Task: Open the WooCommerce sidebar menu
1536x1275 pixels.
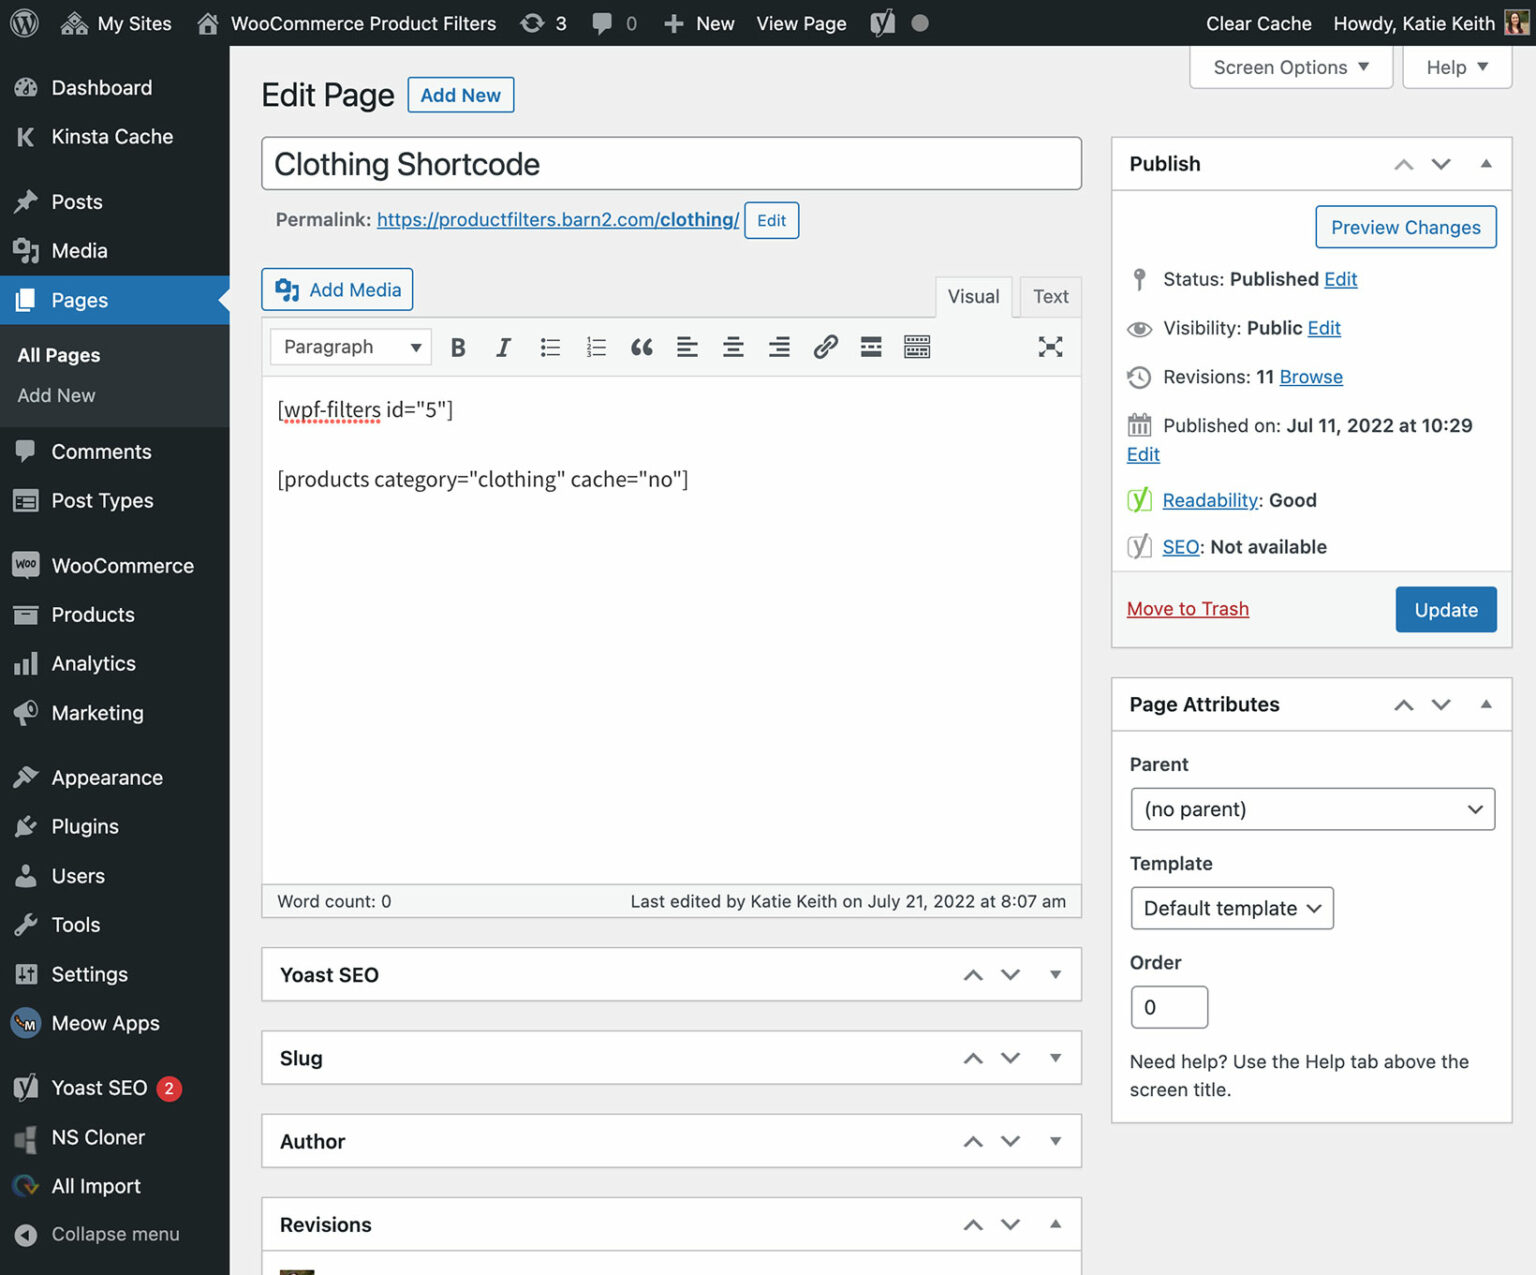Action: click(x=114, y=565)
